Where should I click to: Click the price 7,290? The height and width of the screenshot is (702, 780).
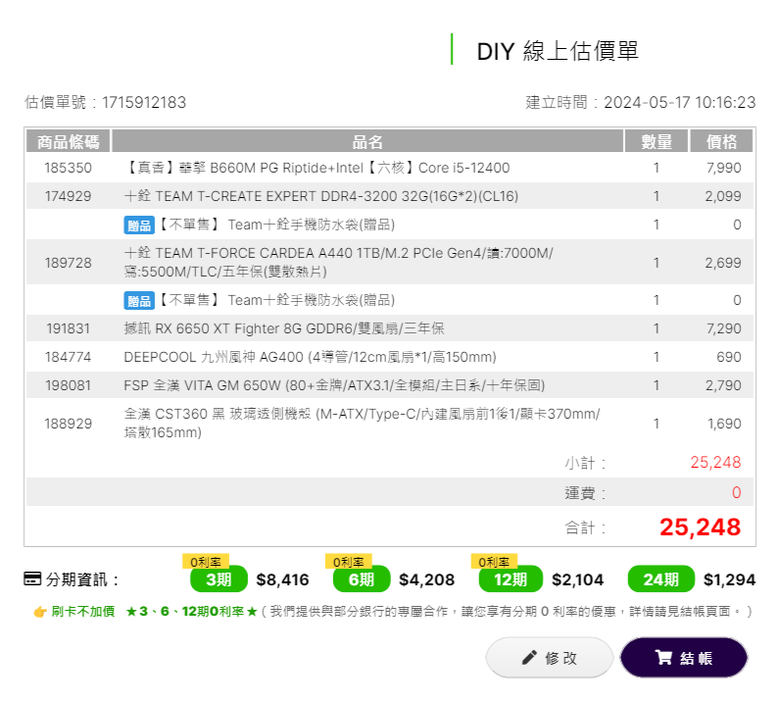(x=724, y=328)
